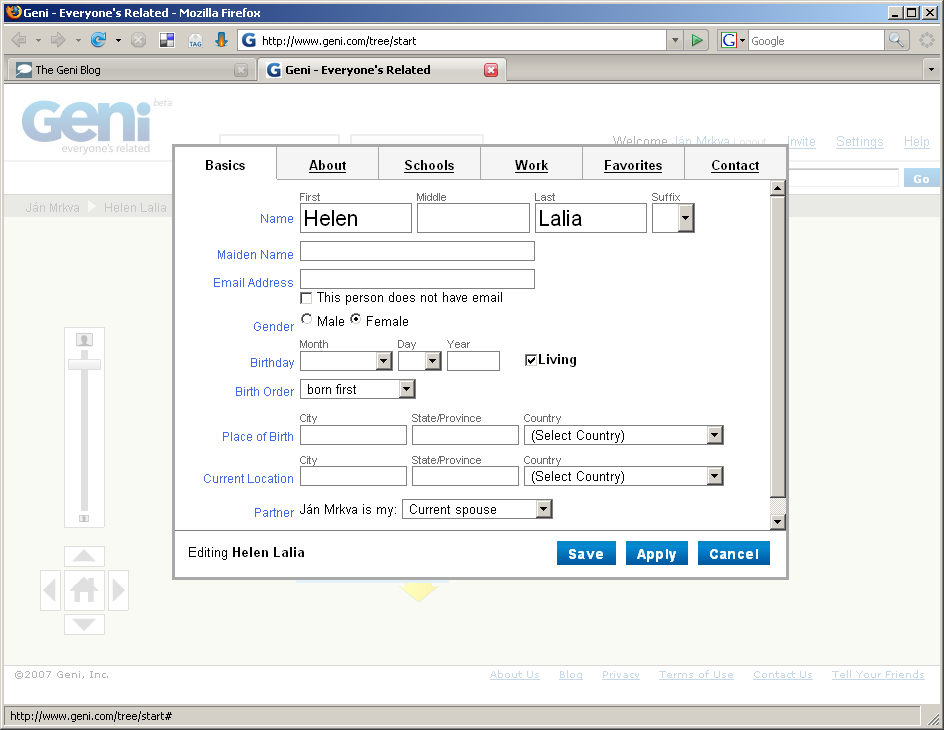
Task: Click the window layout toolbar icon
Action: point(167,40)
